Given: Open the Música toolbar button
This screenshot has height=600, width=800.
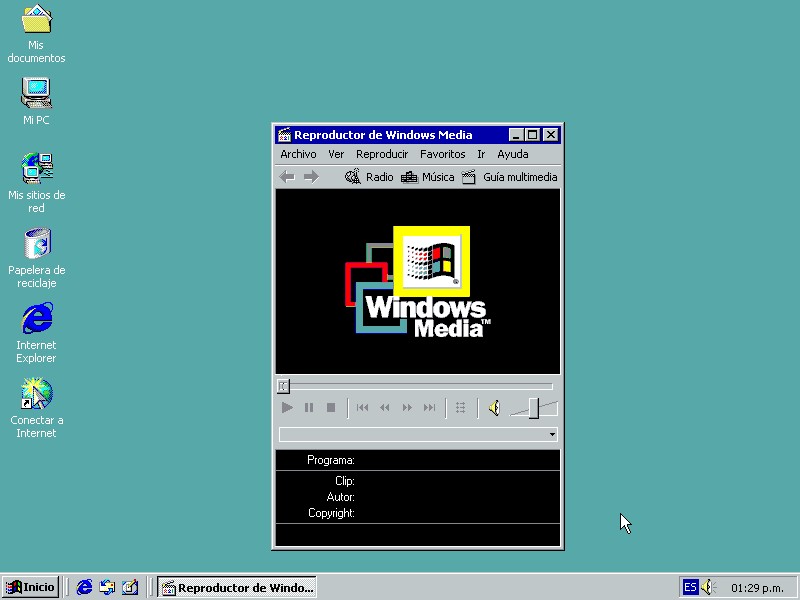Looking at the screenshot, I should (428, 177).
